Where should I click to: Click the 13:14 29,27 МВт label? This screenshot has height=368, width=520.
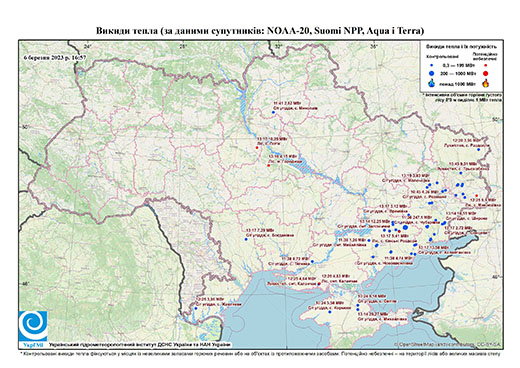[x=373, y=314]
